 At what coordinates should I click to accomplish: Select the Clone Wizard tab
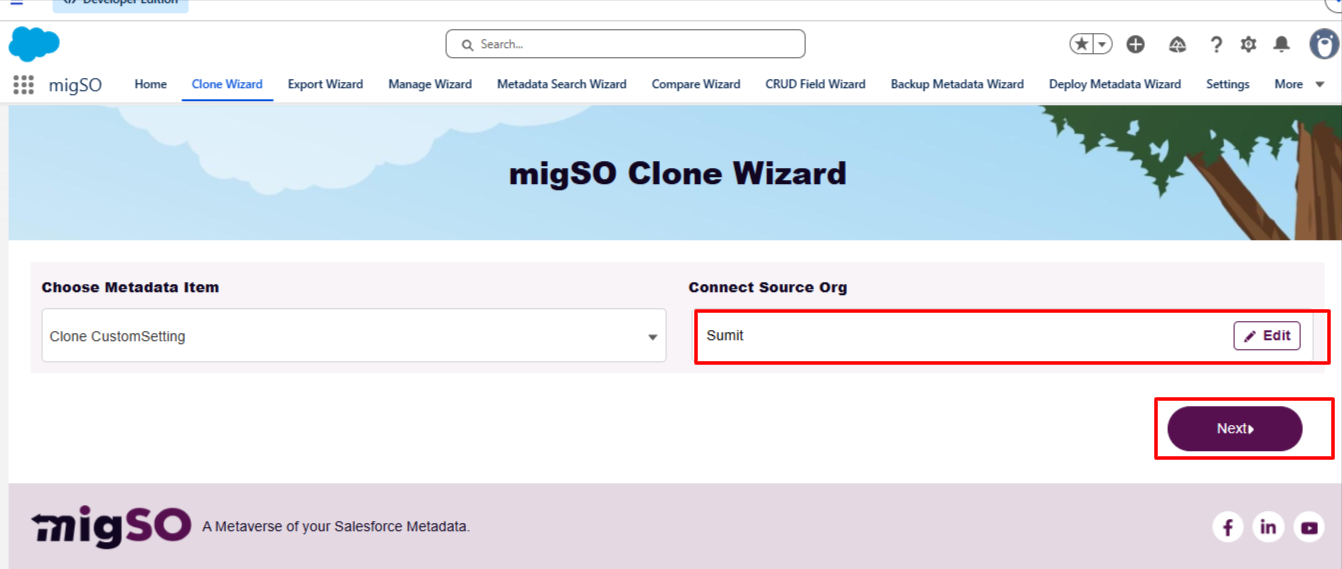tap(227, 84)
